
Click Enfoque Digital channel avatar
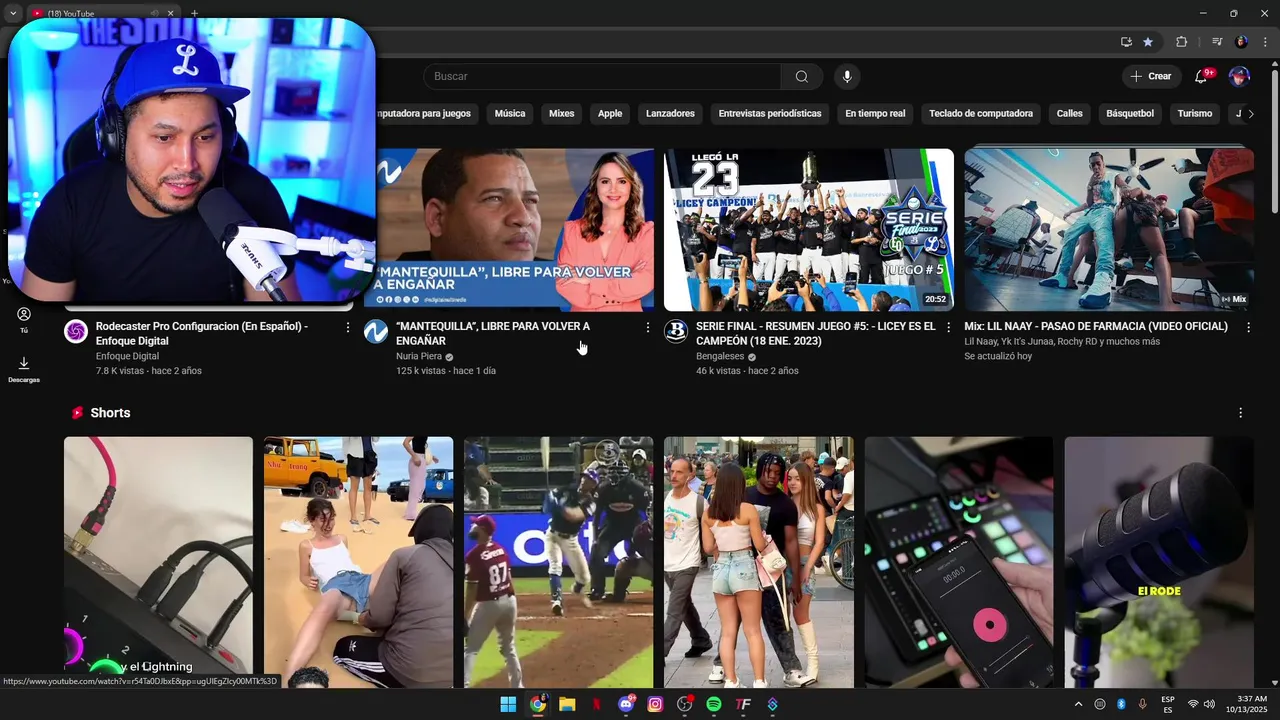(x=76, y=332)
